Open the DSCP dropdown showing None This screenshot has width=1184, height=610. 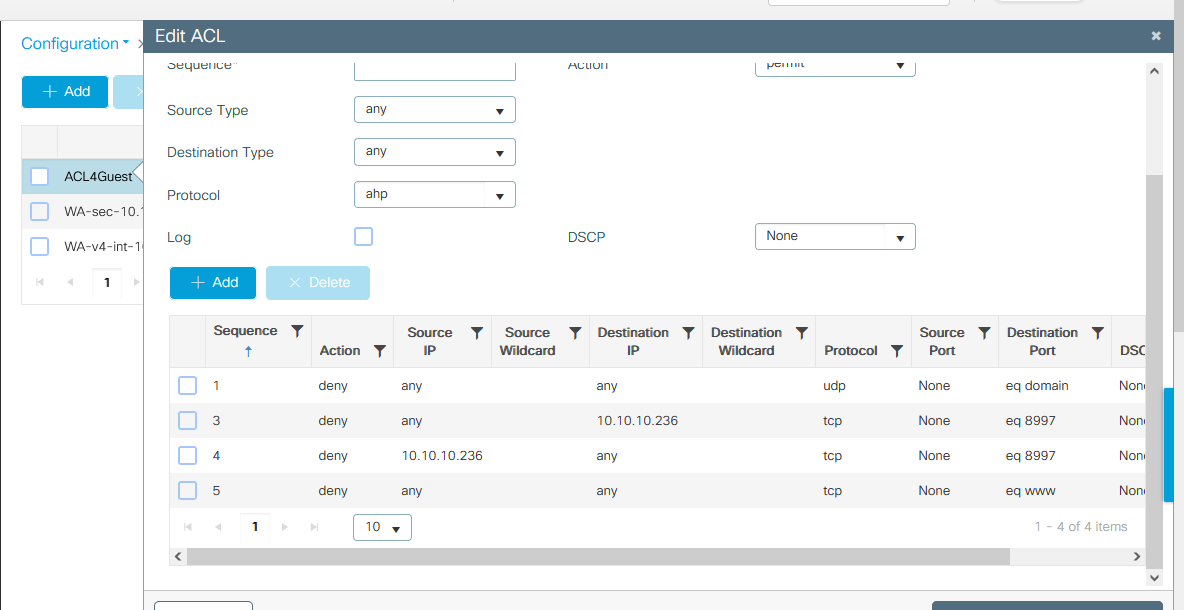[835, 236]
